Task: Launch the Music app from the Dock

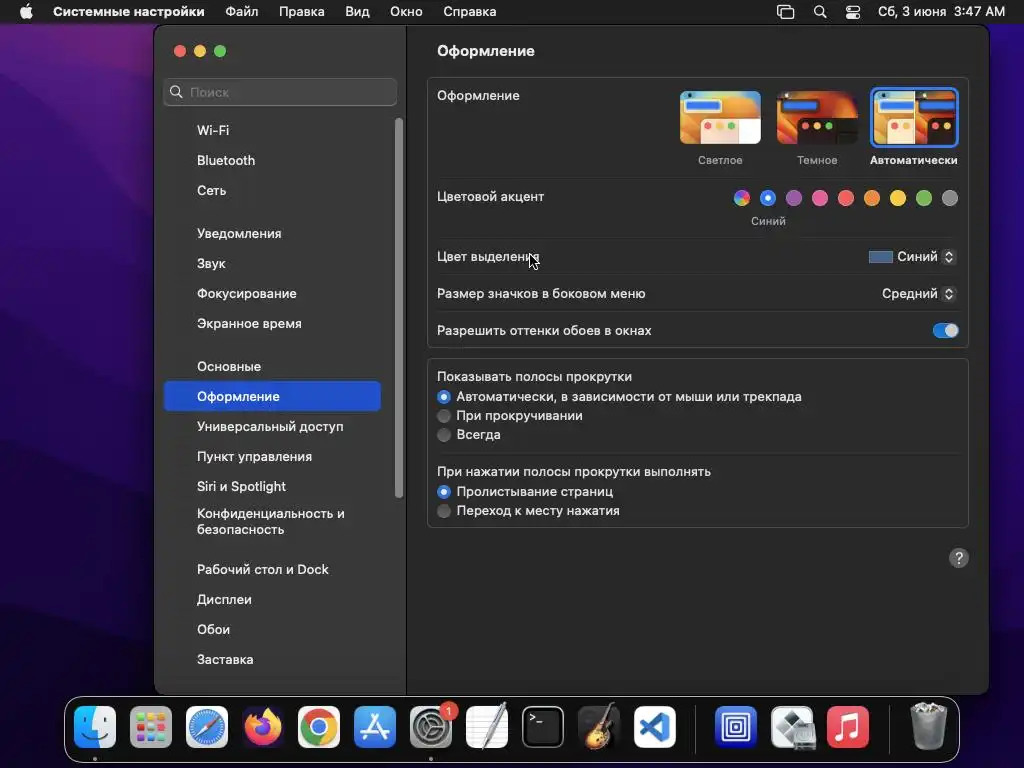Action: pos(848,727)
